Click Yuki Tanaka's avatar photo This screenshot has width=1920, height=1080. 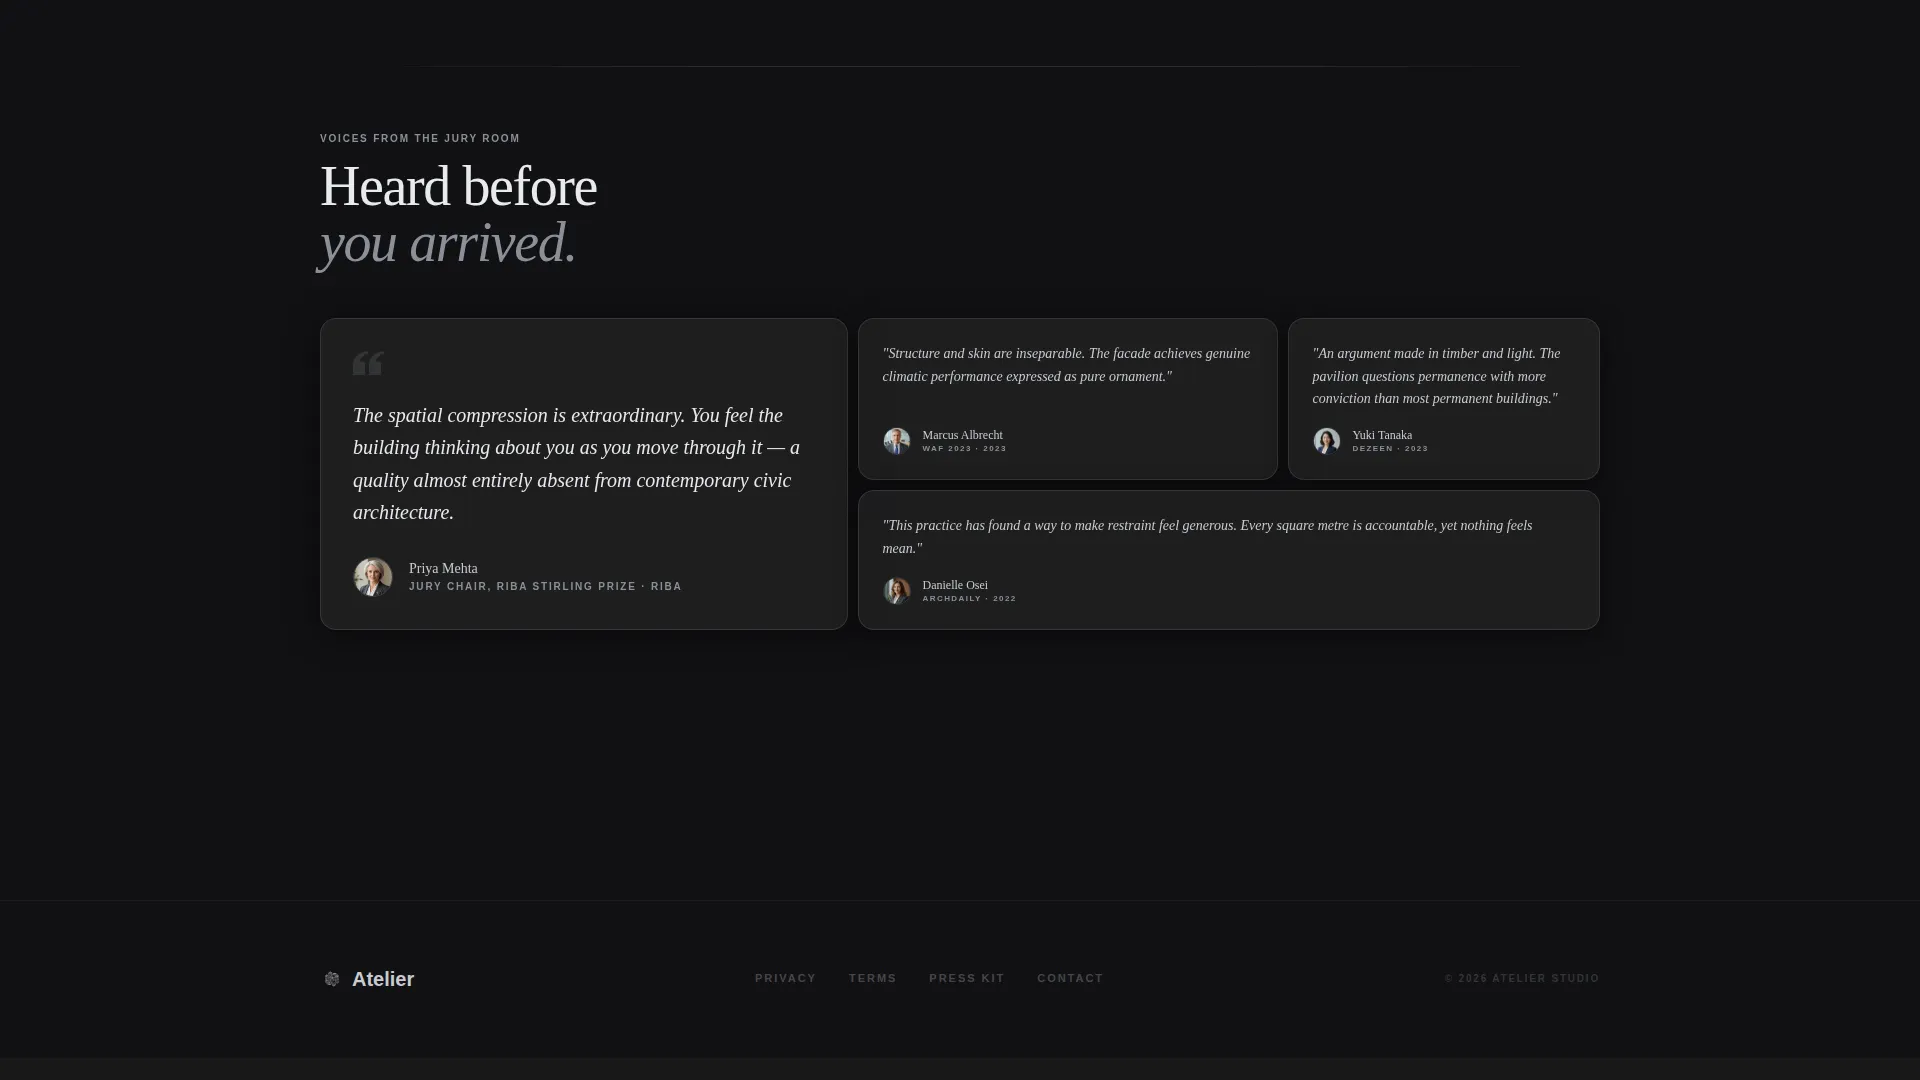coord(1326,441)
